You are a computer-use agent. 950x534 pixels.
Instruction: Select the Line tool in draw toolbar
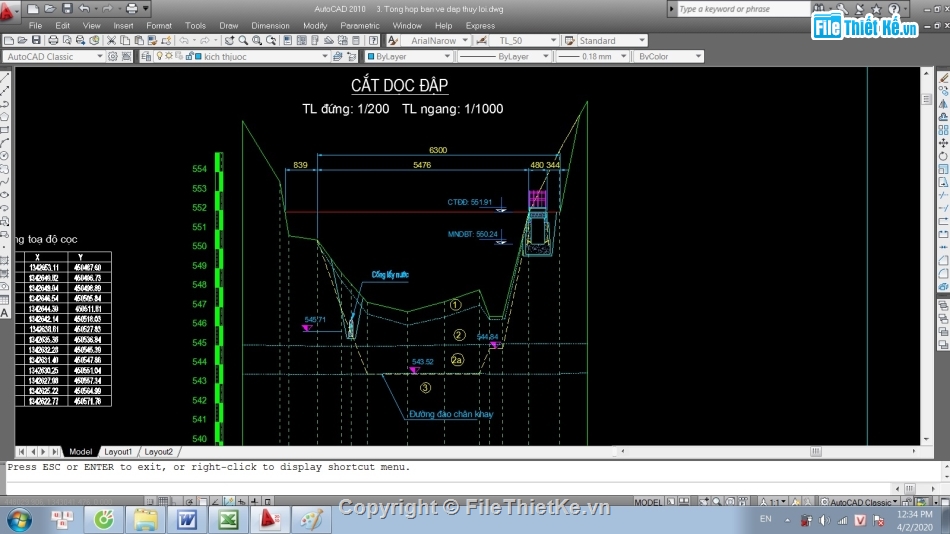click(x=5, y=78)
